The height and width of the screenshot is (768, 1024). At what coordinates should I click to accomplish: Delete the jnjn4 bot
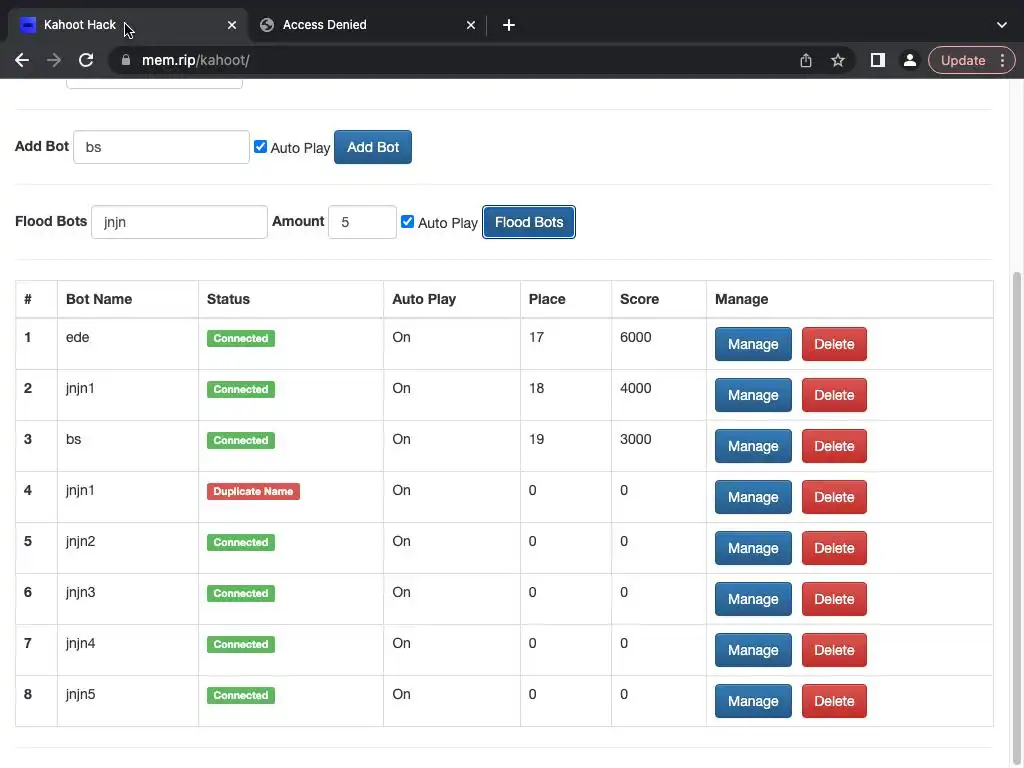pos(834,650)
